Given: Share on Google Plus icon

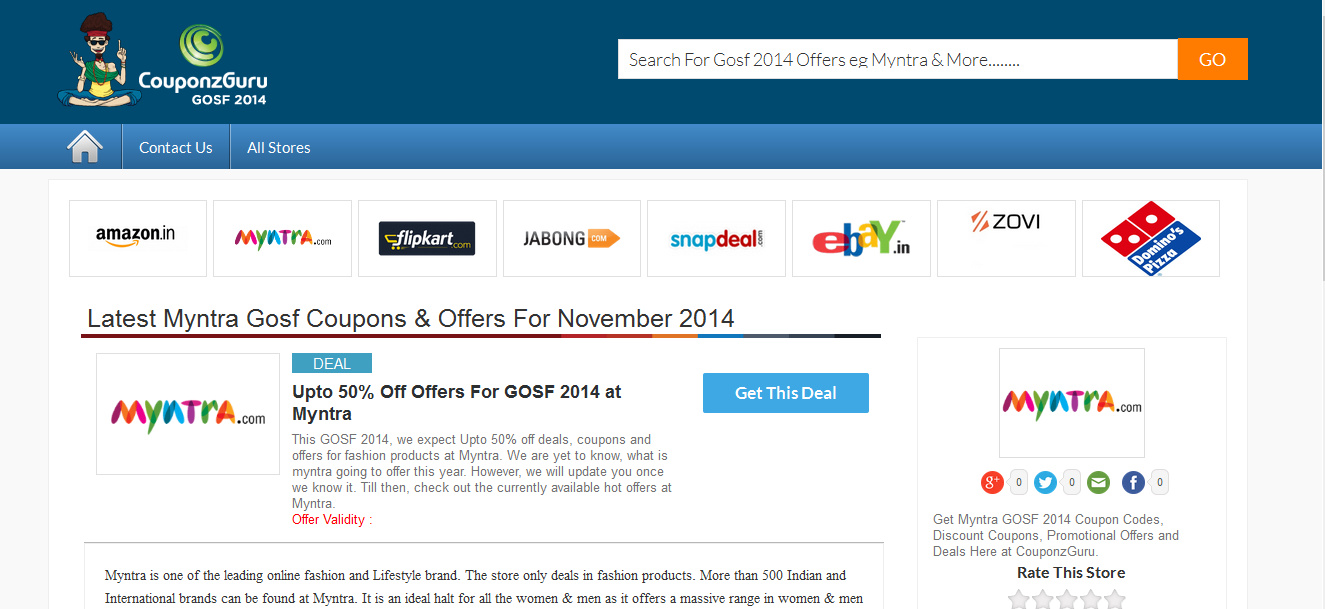Looking at the screenshot, I should [992, 483].
